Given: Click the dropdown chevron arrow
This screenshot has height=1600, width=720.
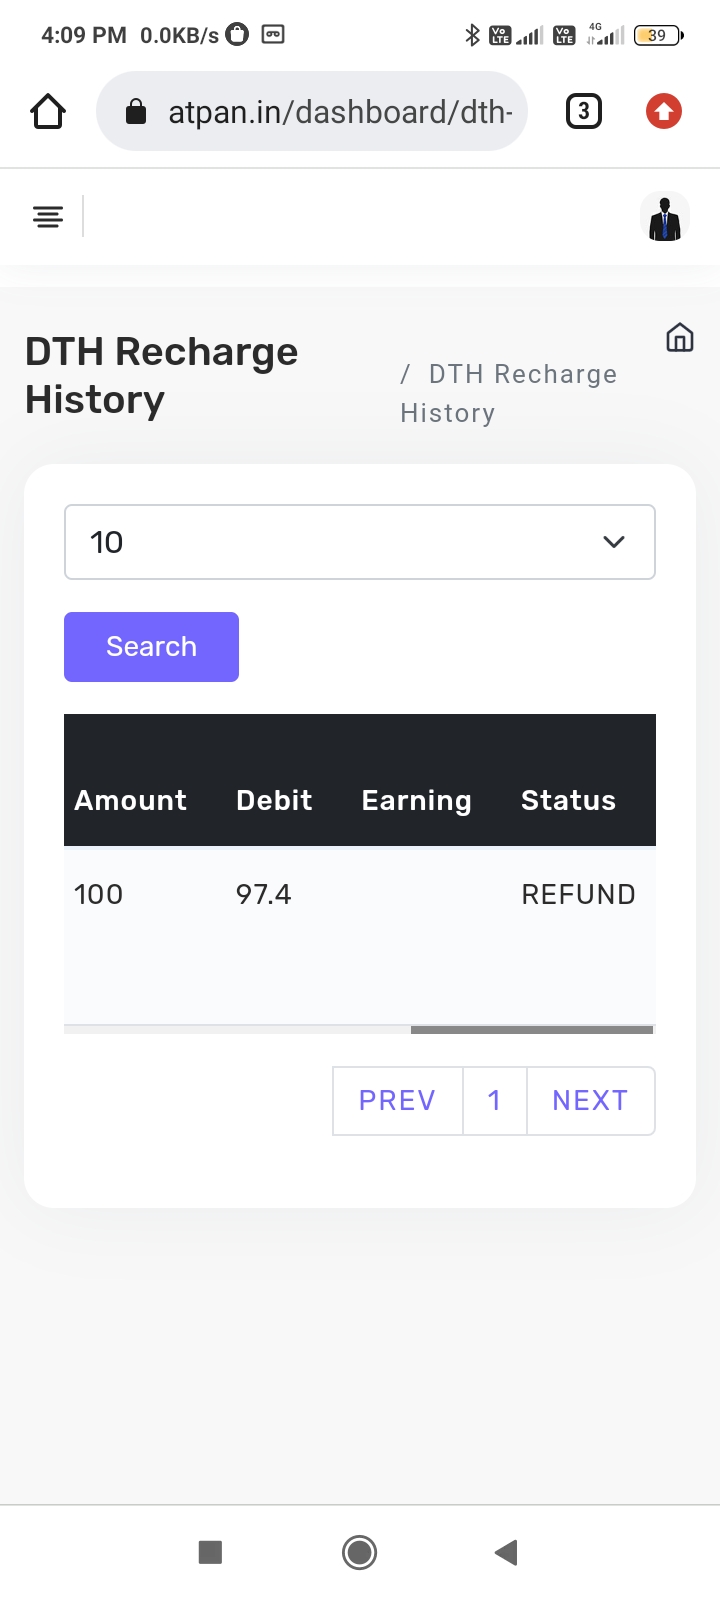Looking at the screenshot, I should [614, 542].
